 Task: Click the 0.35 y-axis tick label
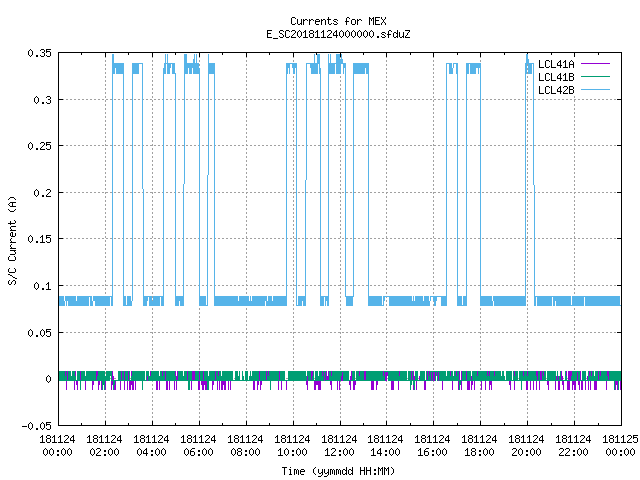click(40, 53)
